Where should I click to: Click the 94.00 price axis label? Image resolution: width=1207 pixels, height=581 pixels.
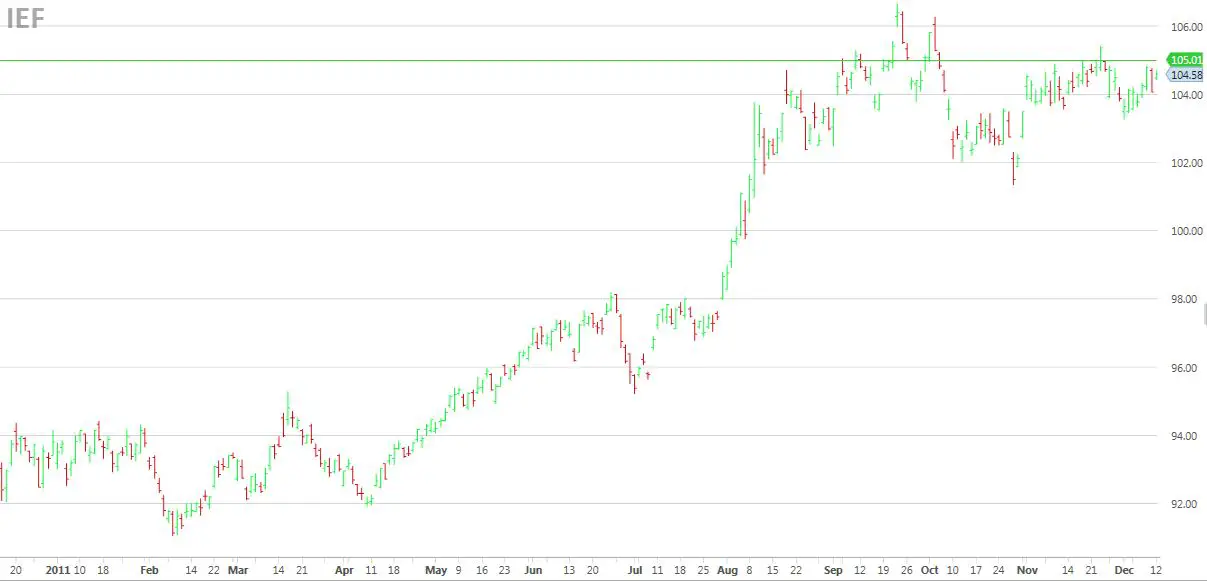[1185, 436]
